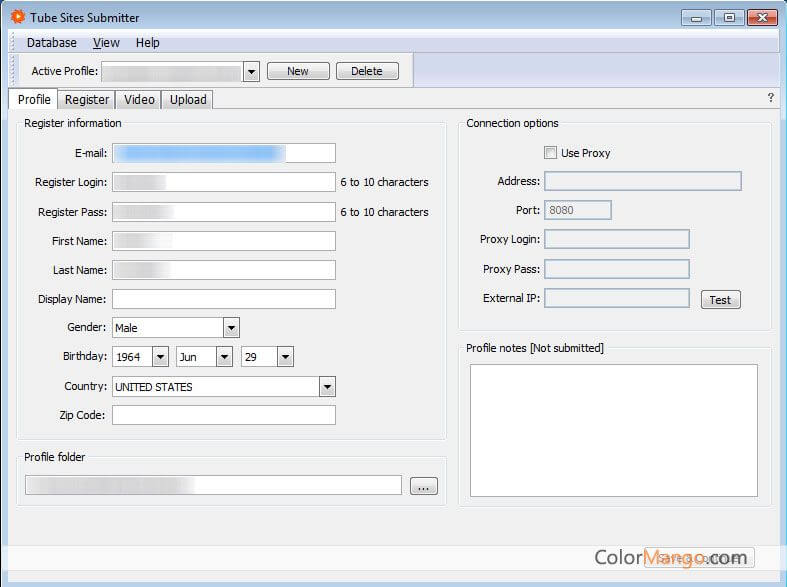Open the birthday month dropdown
This screenshot has height=587, width=787.
click(224, 357)
